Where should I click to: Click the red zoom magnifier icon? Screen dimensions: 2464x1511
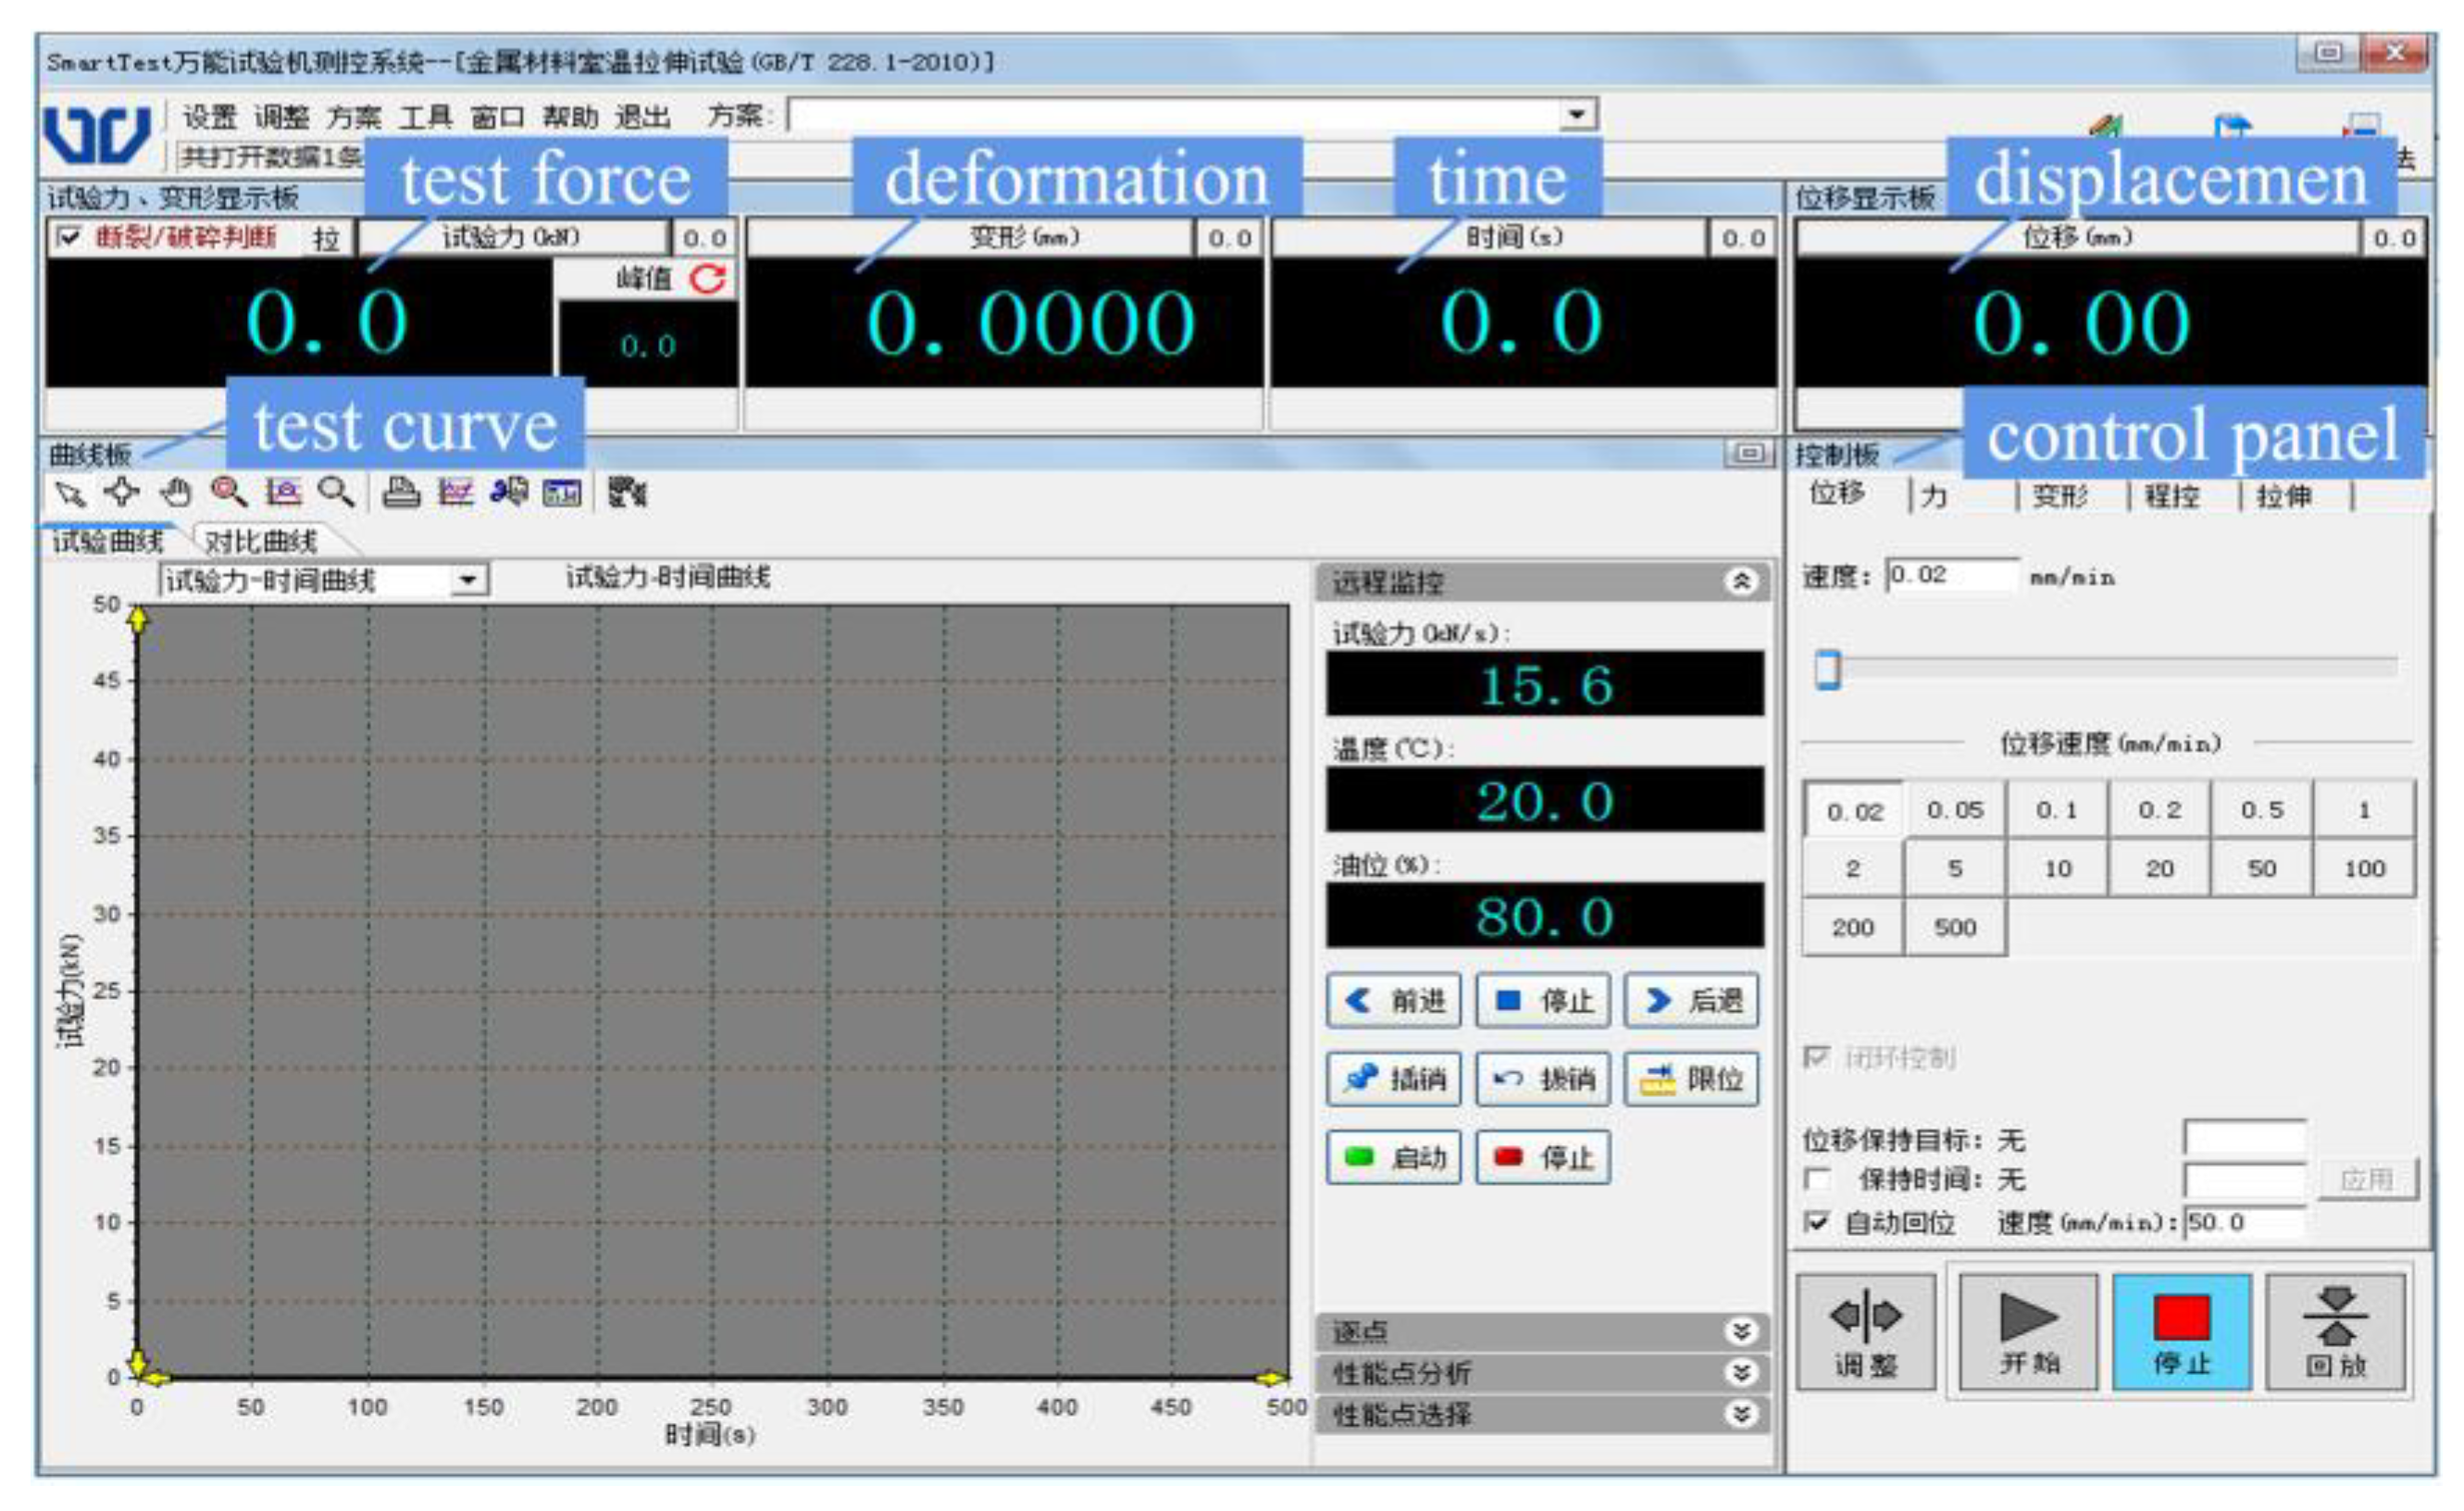(x=229, y=492)
